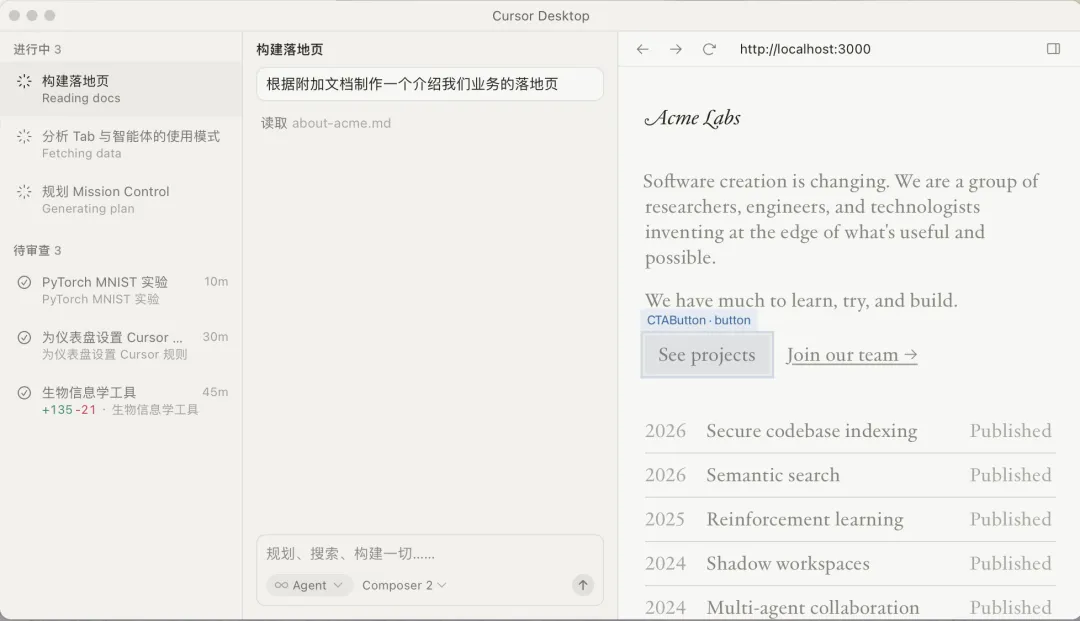Send prompt with the up-arrow button
This screenshot has height=621, width=1080.
pos(583,585)
